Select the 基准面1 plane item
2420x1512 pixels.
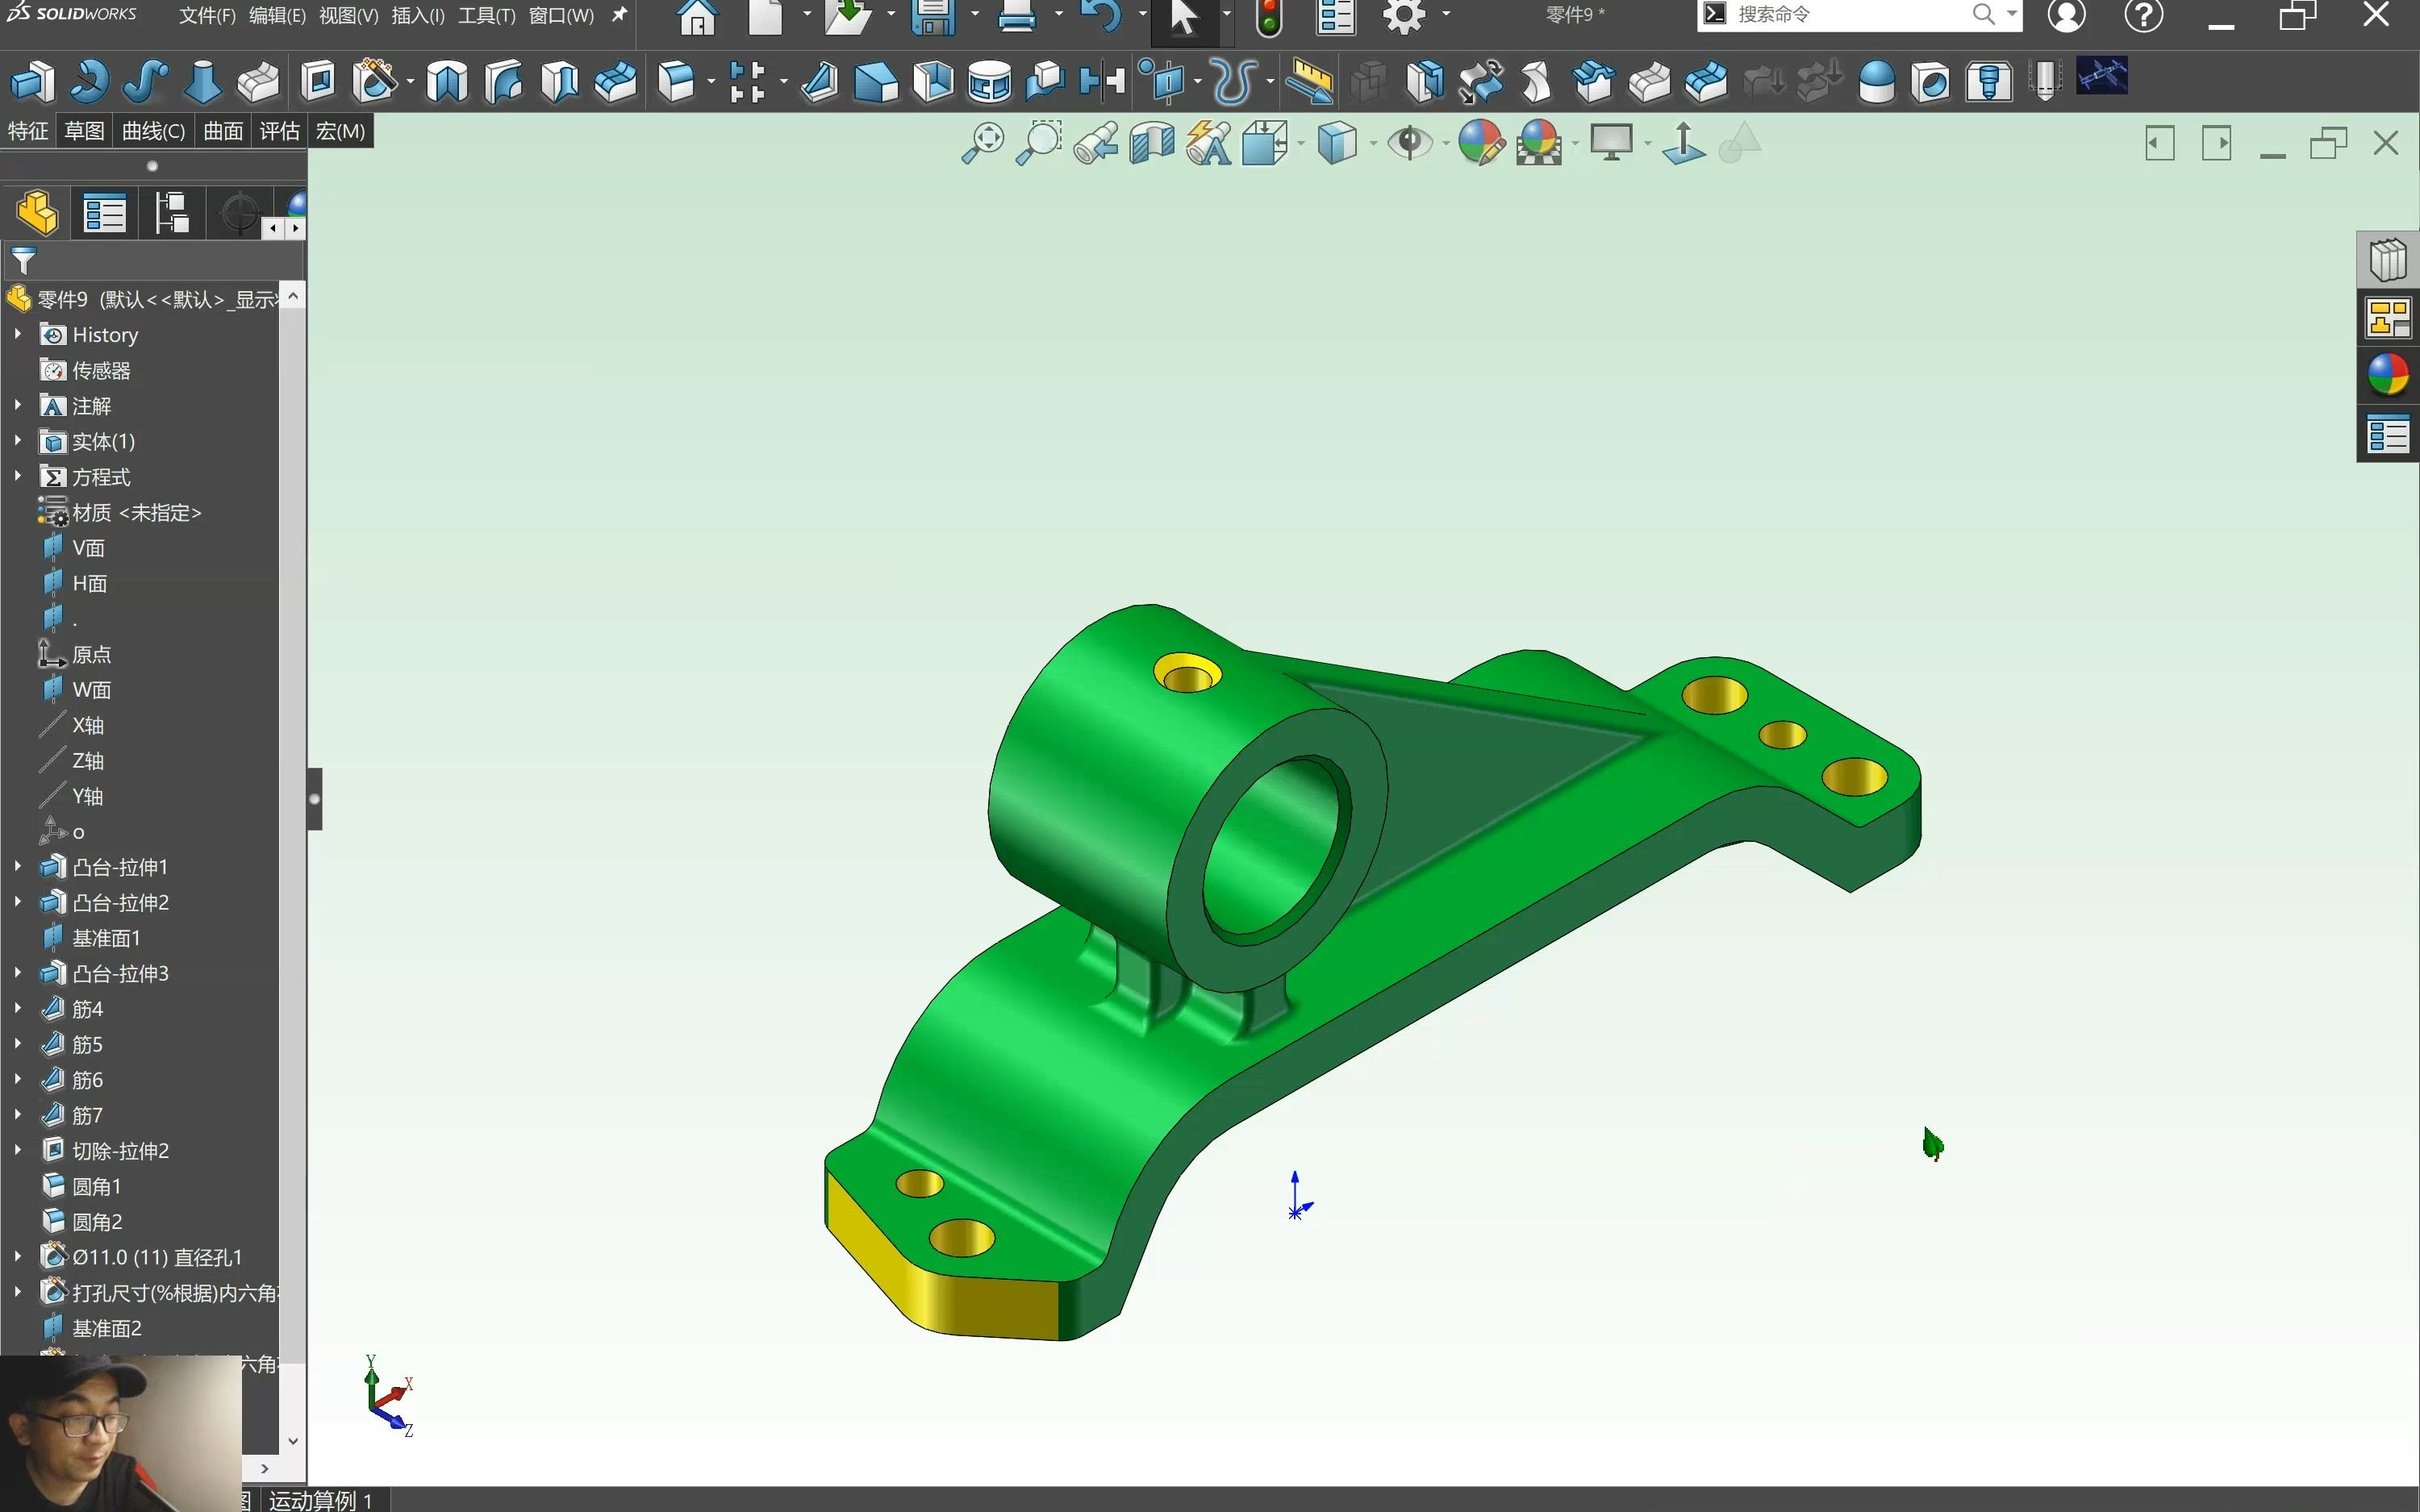91,937
